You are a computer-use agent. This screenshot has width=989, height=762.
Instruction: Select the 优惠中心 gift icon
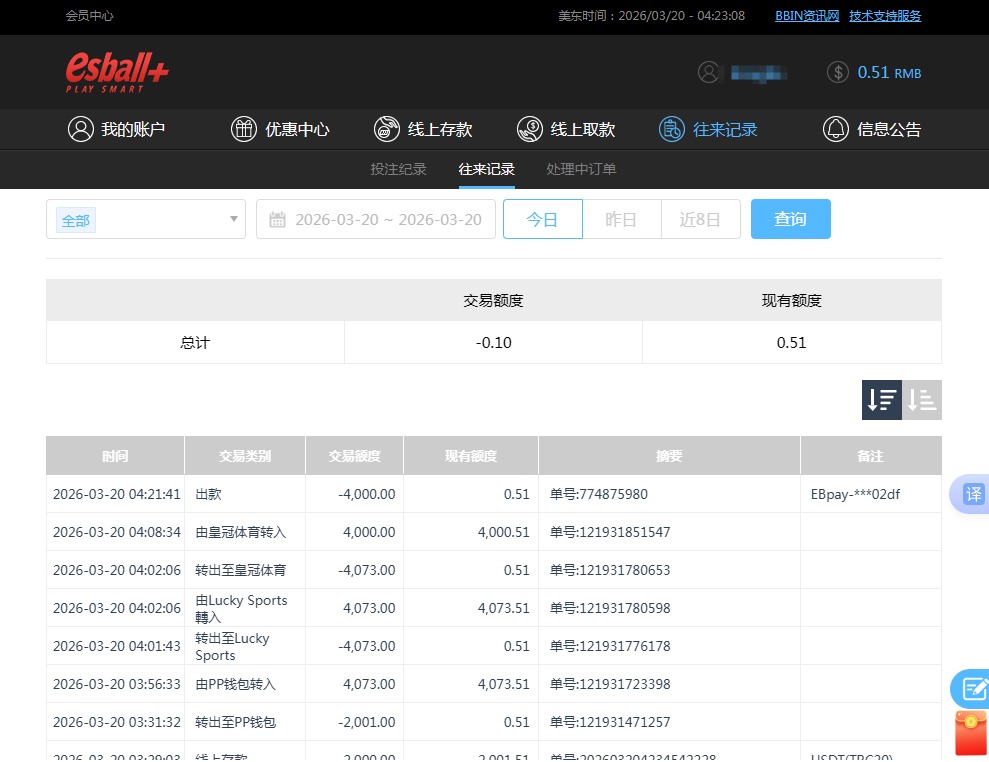click(x=243, y=129)
